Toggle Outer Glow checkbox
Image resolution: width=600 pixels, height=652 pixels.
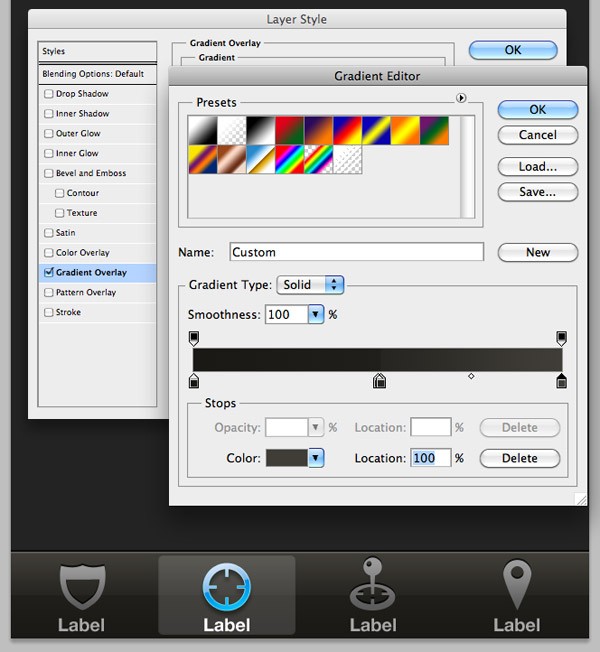point(49,133)
